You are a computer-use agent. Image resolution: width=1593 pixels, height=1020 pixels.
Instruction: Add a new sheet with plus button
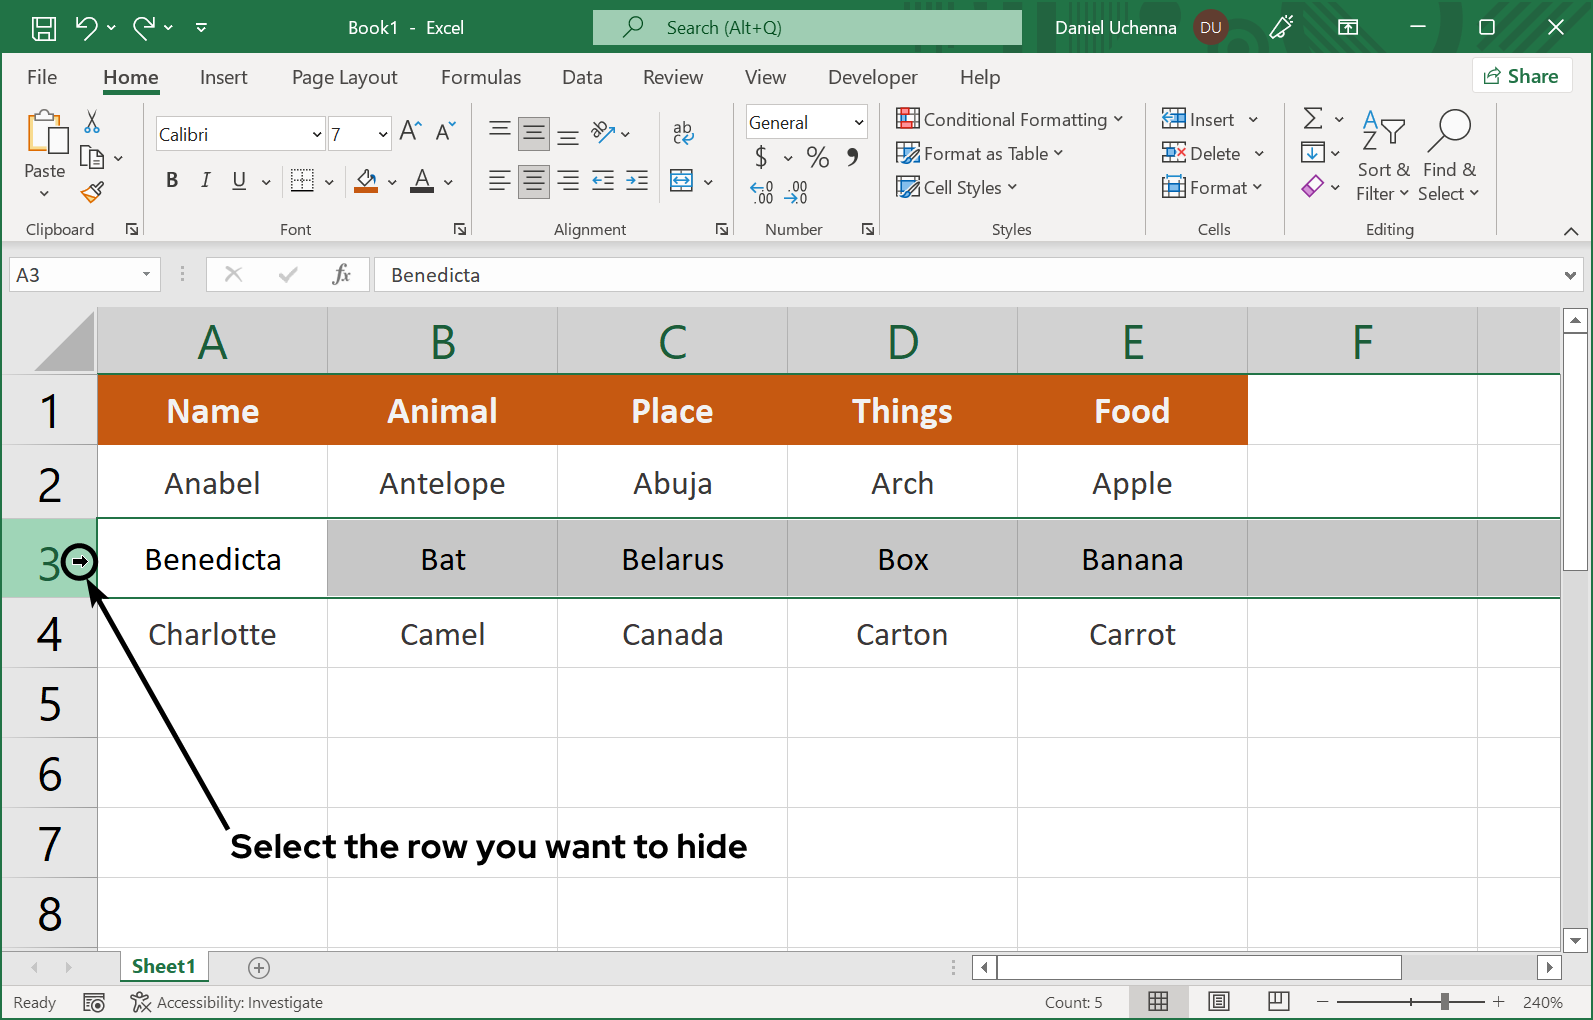coord(259,967)
